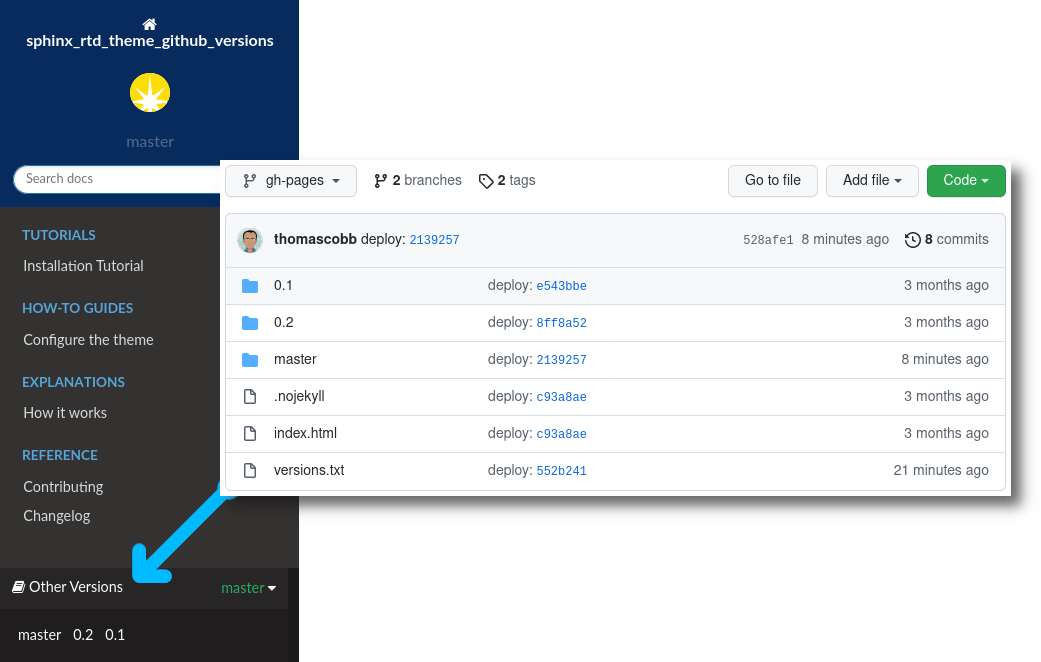Open the green Code dropdown
This screenshot has width=1041, height=662.
coord(966,181)
